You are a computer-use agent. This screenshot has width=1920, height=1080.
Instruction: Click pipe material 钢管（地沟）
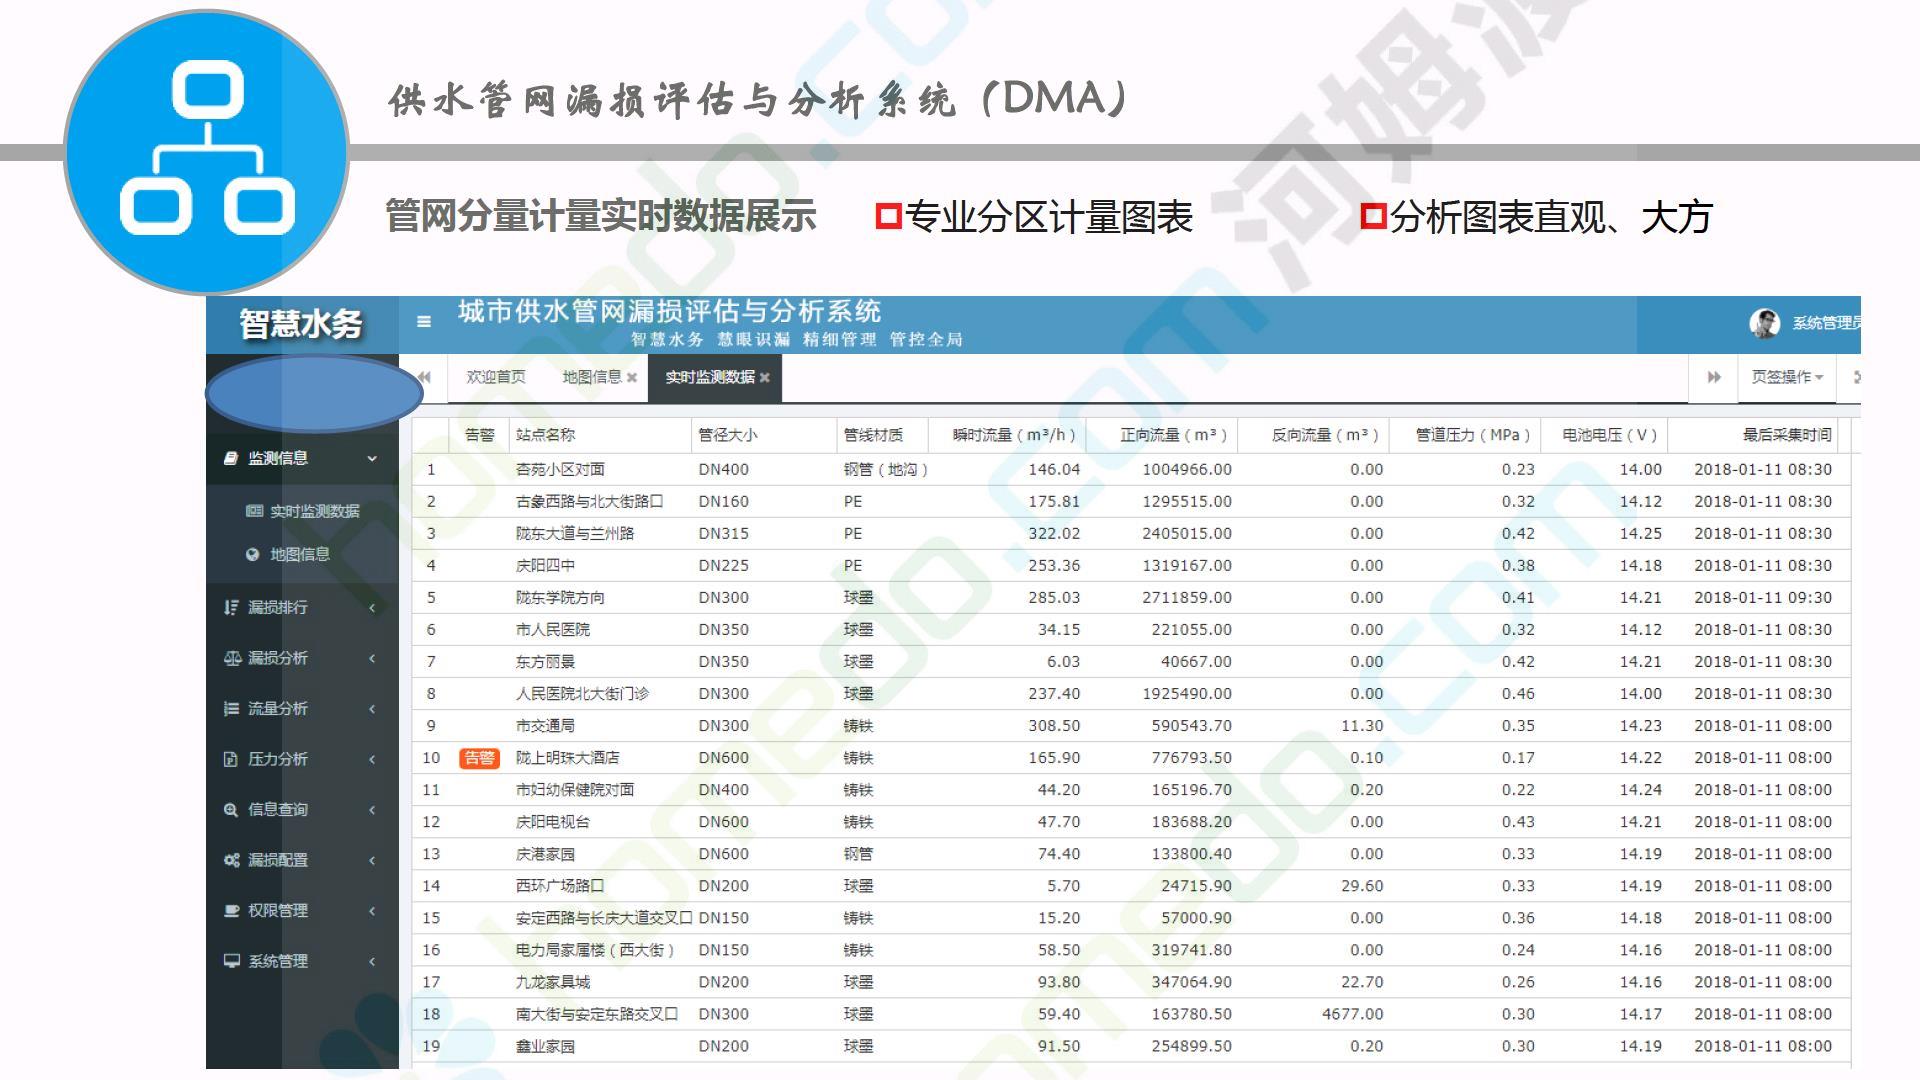(x=886, y=469)
